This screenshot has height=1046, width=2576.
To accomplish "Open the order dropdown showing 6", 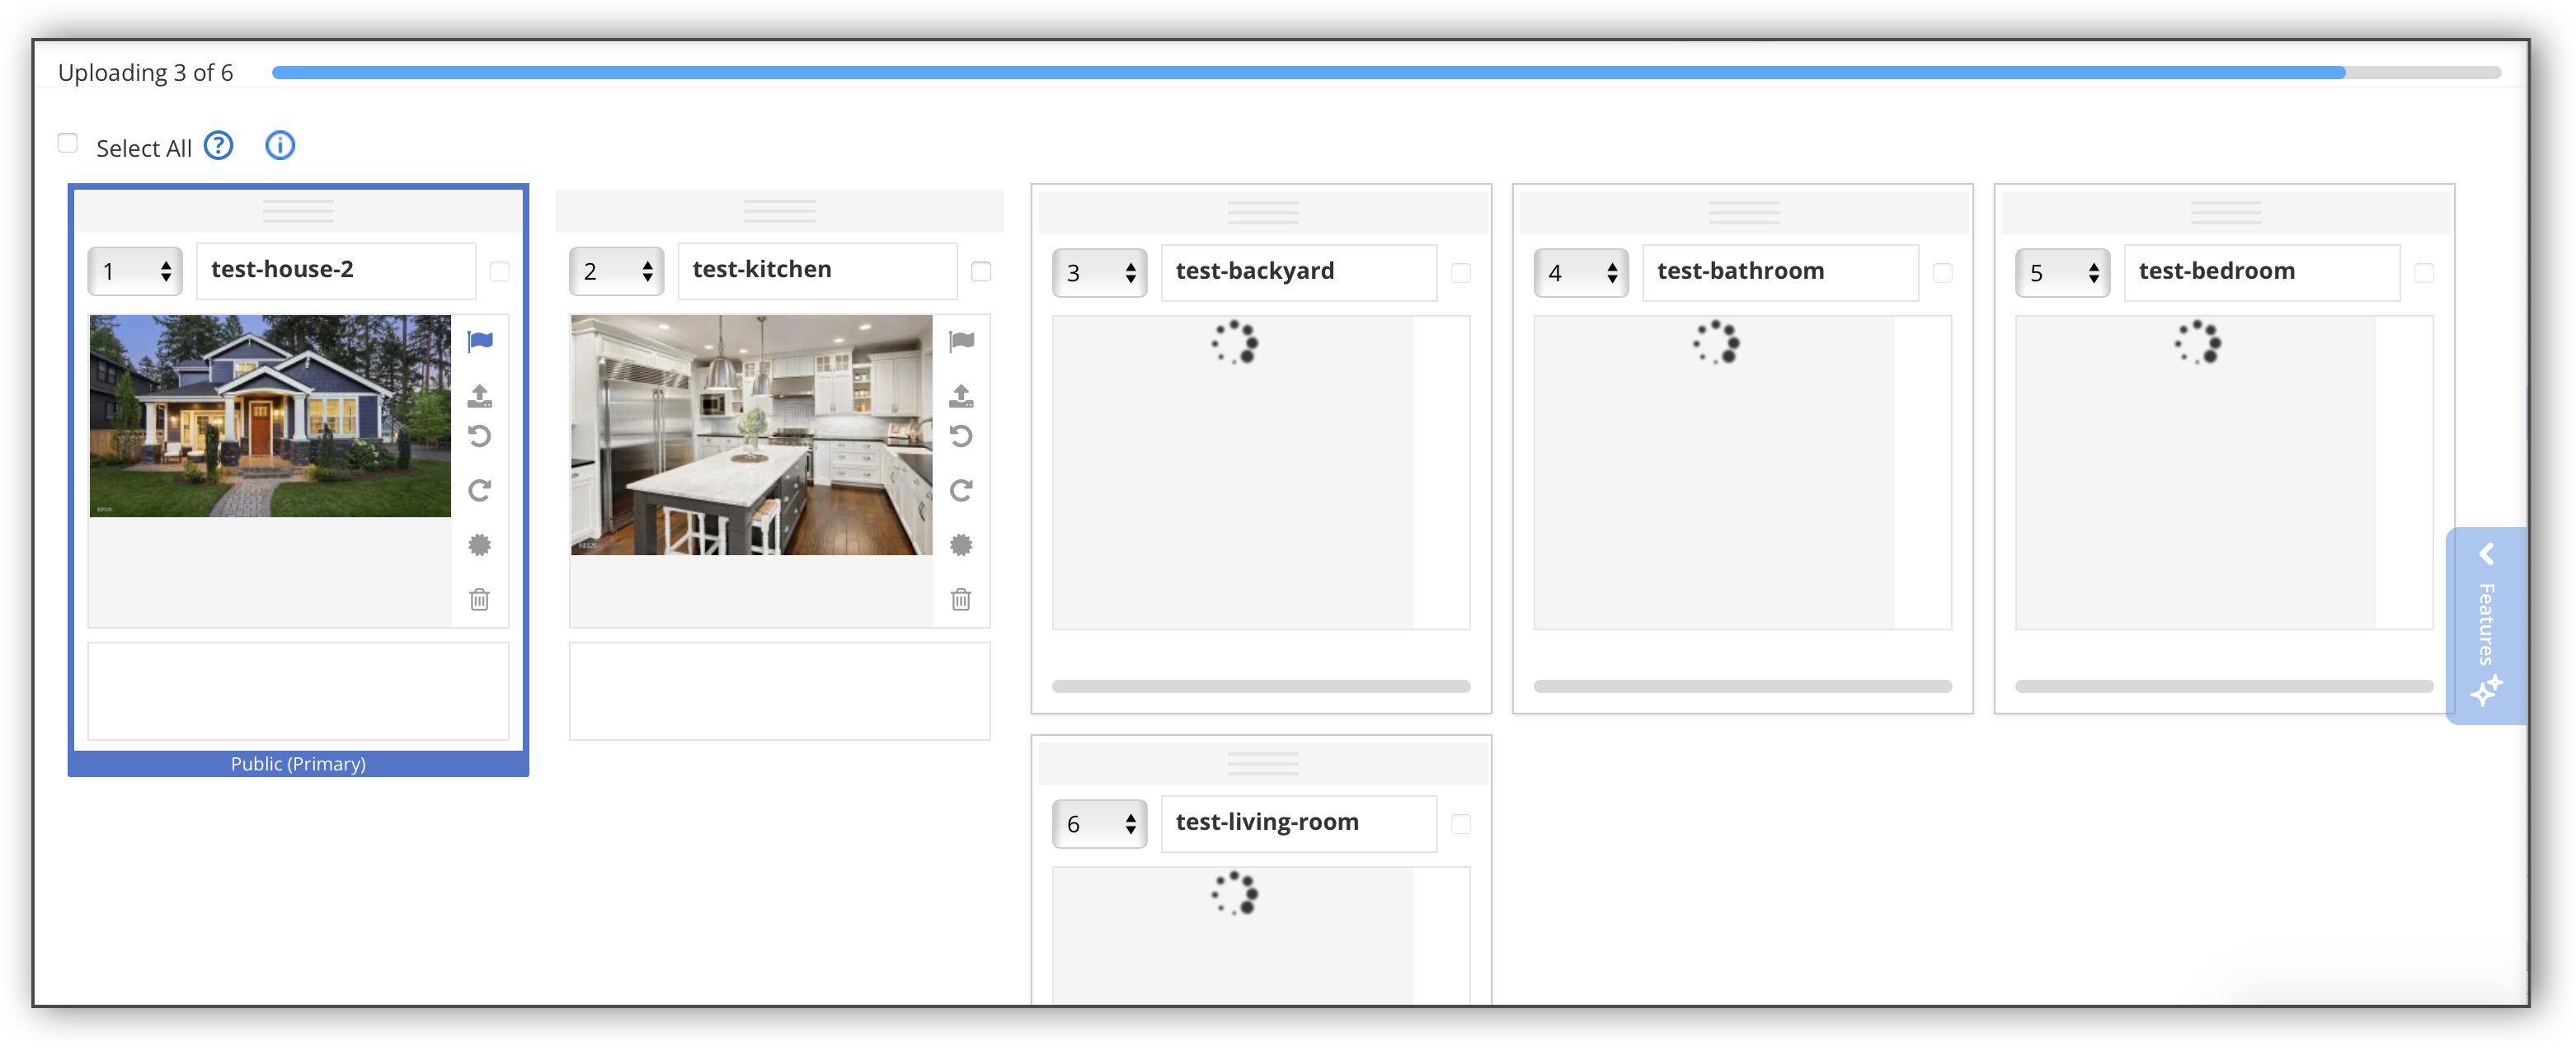I will 1099,824.
